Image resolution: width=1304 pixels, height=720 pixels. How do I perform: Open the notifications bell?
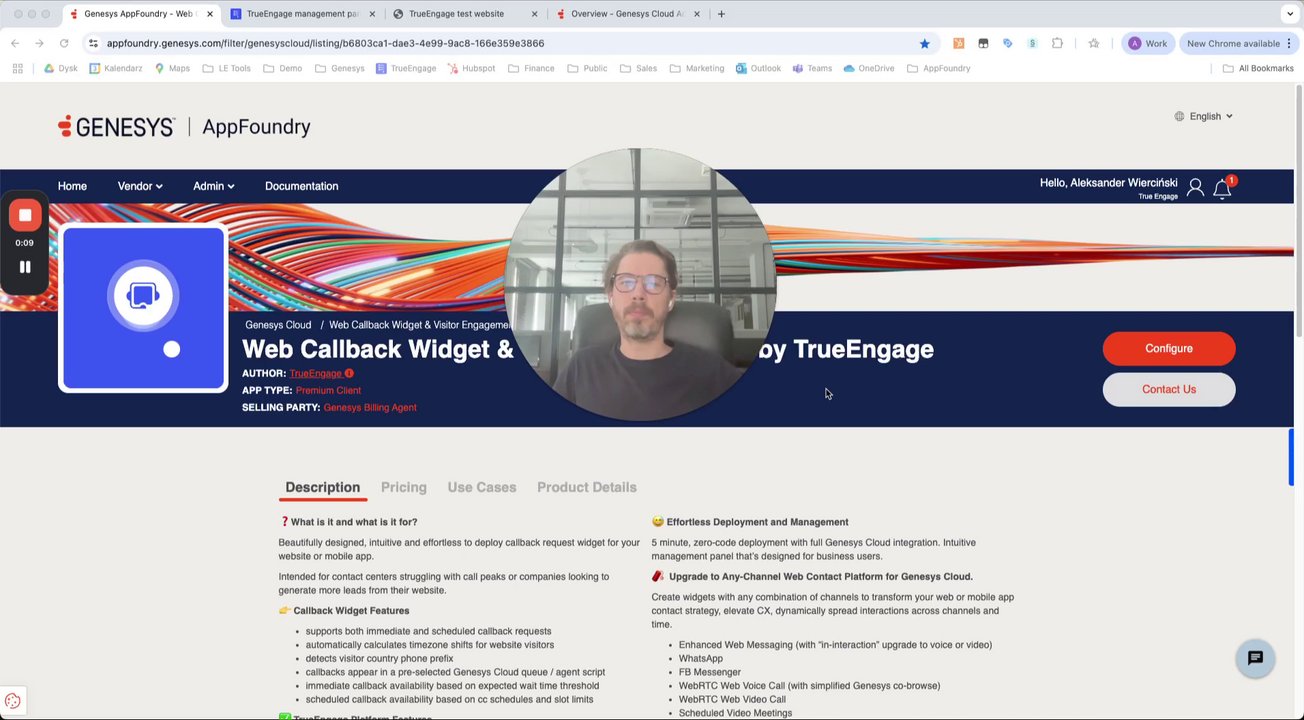pos(1222,187)
